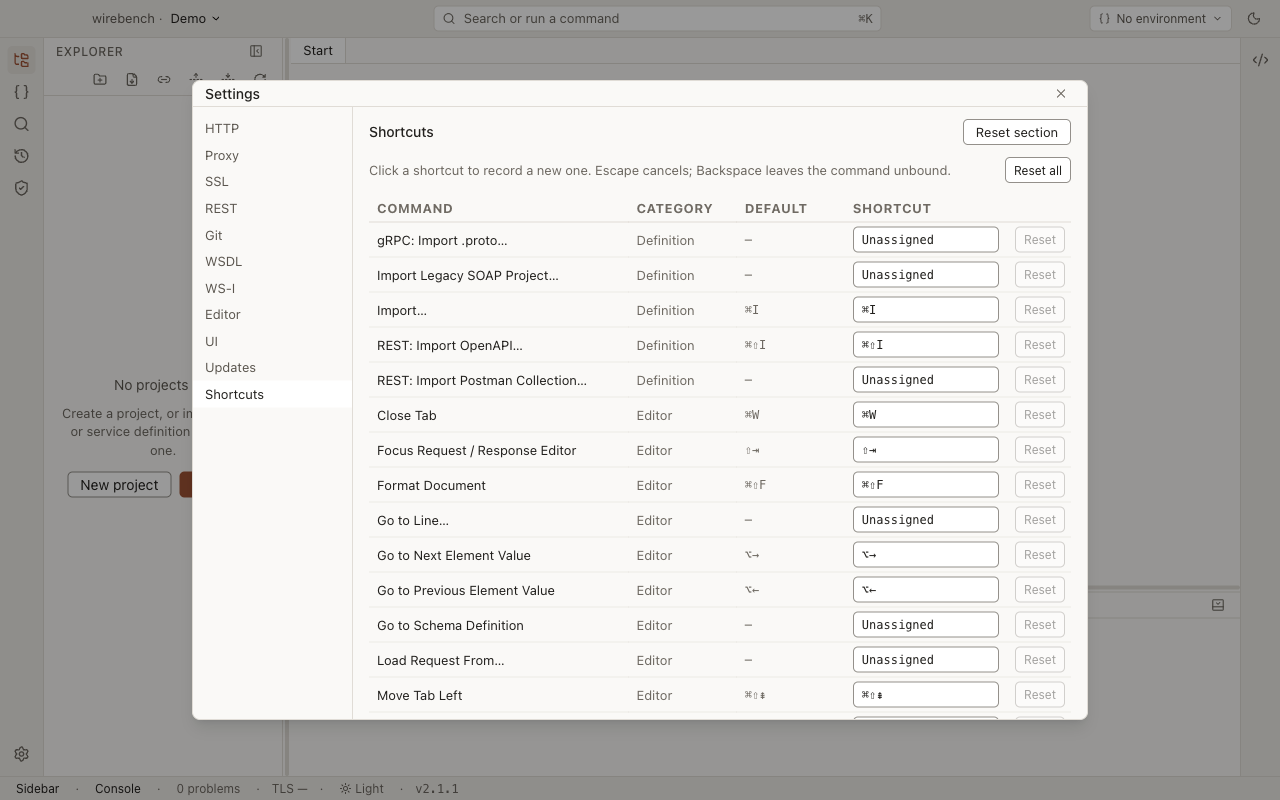Click the panel icon behind the dialog's right side
Screen dimensions: 1280x800
(1218, 605)
